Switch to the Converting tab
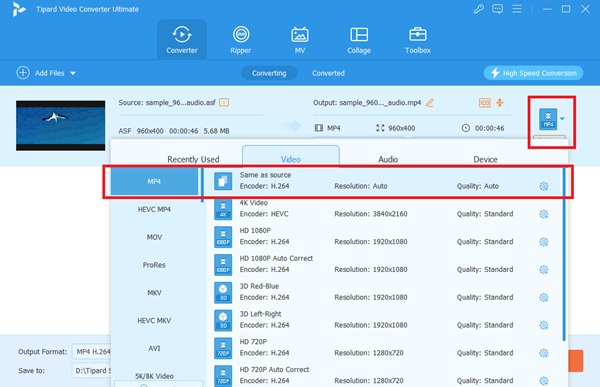Image resolution: width=600 pixels, height=387 pixels. tap(269, 73)
